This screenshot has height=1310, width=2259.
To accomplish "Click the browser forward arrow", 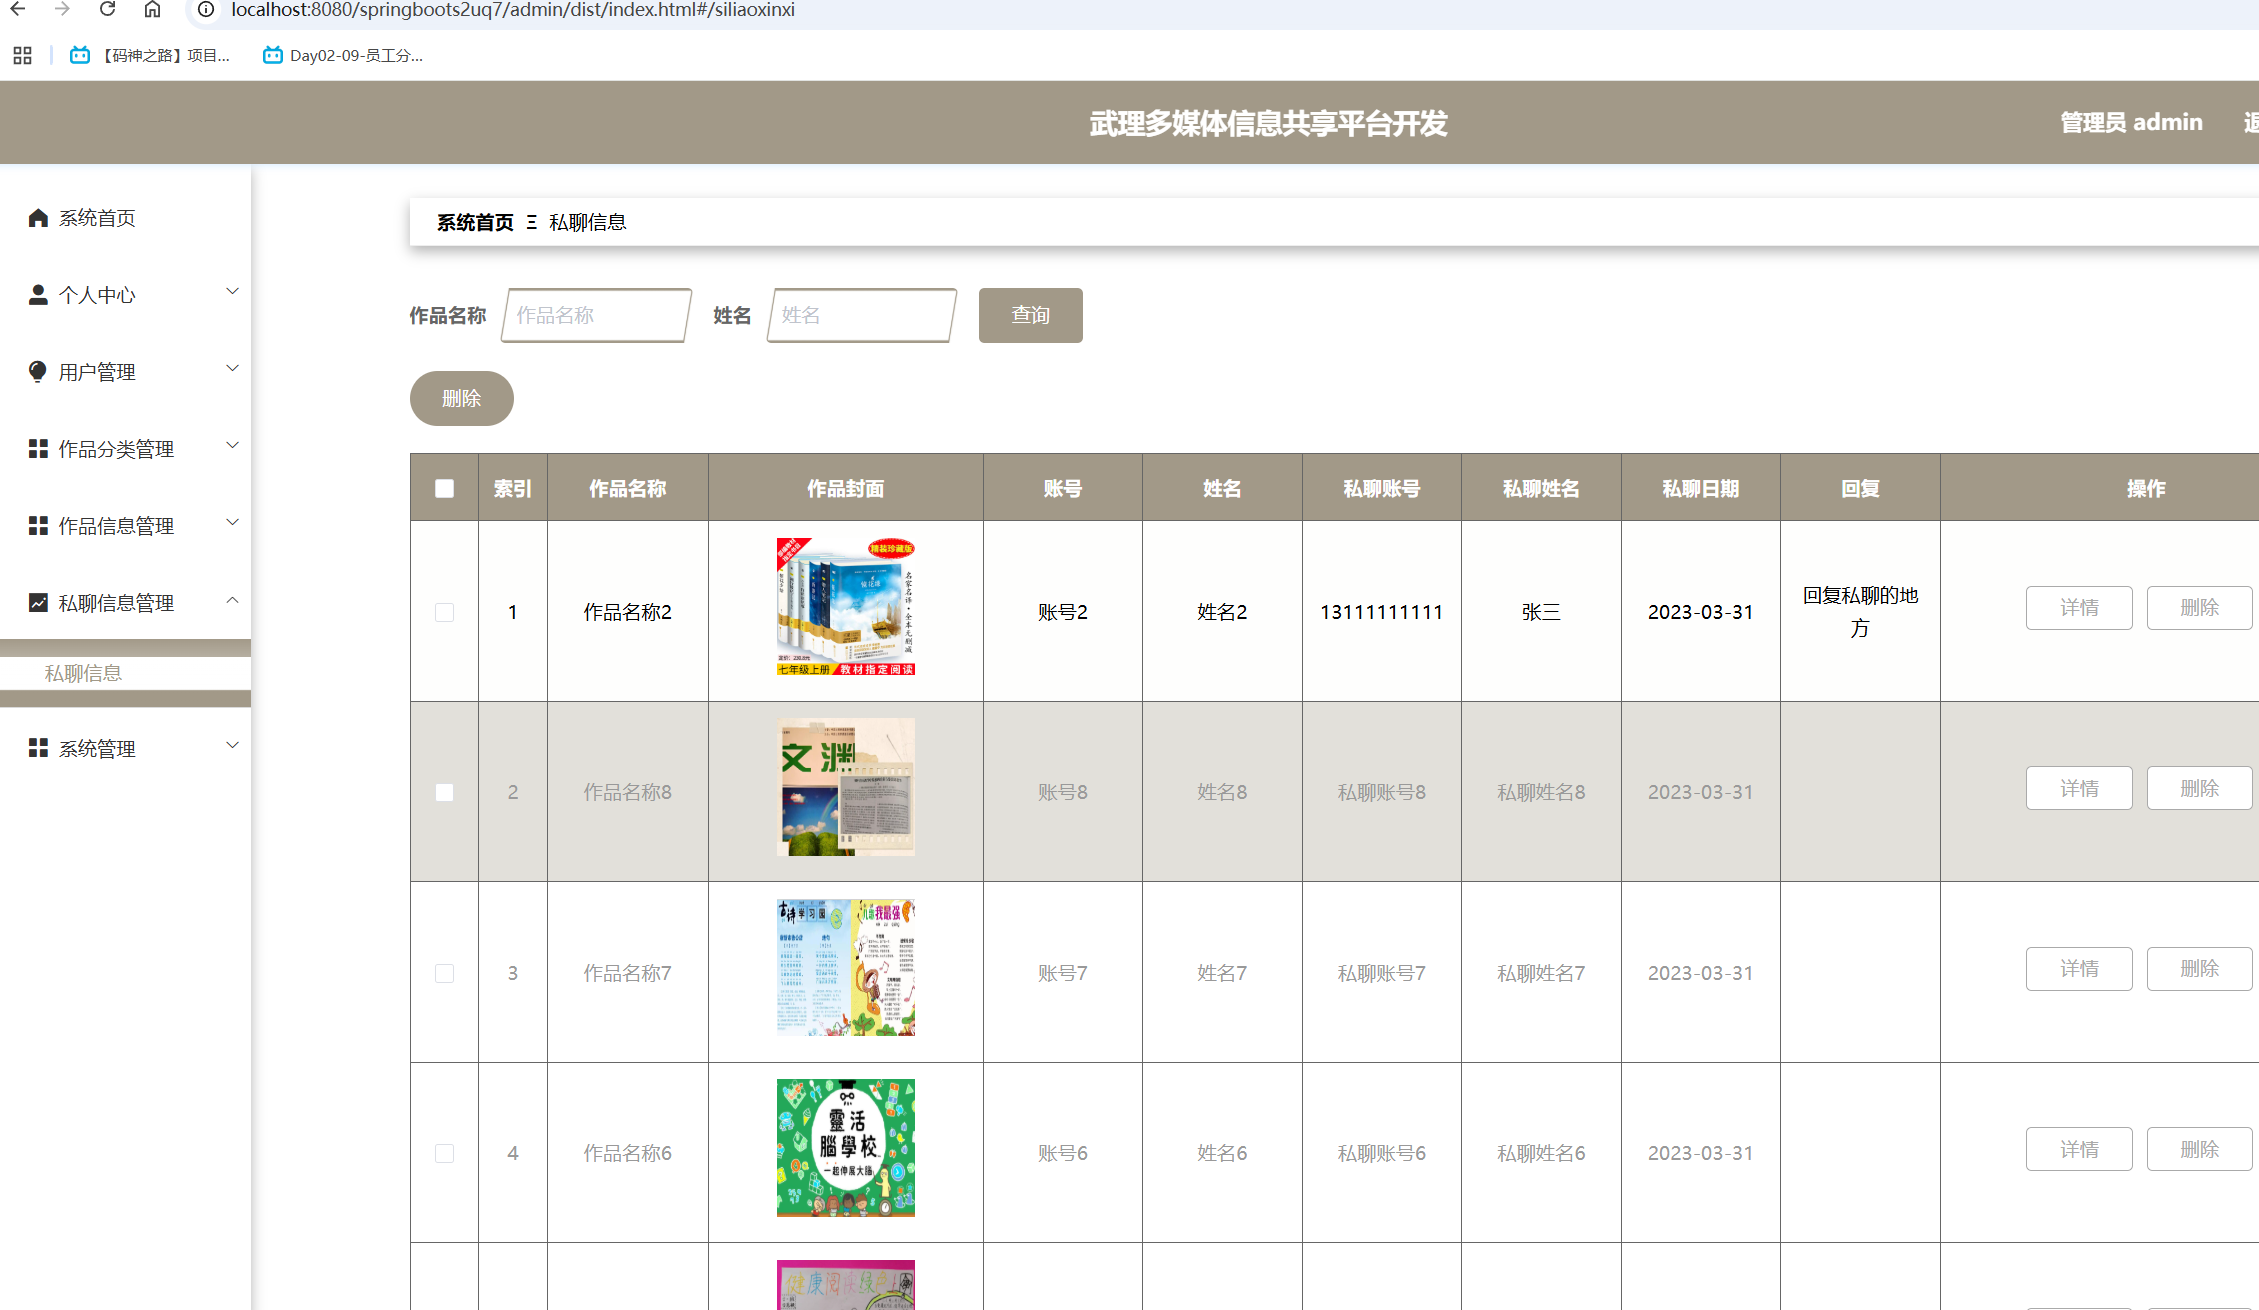I will [62, 9].
